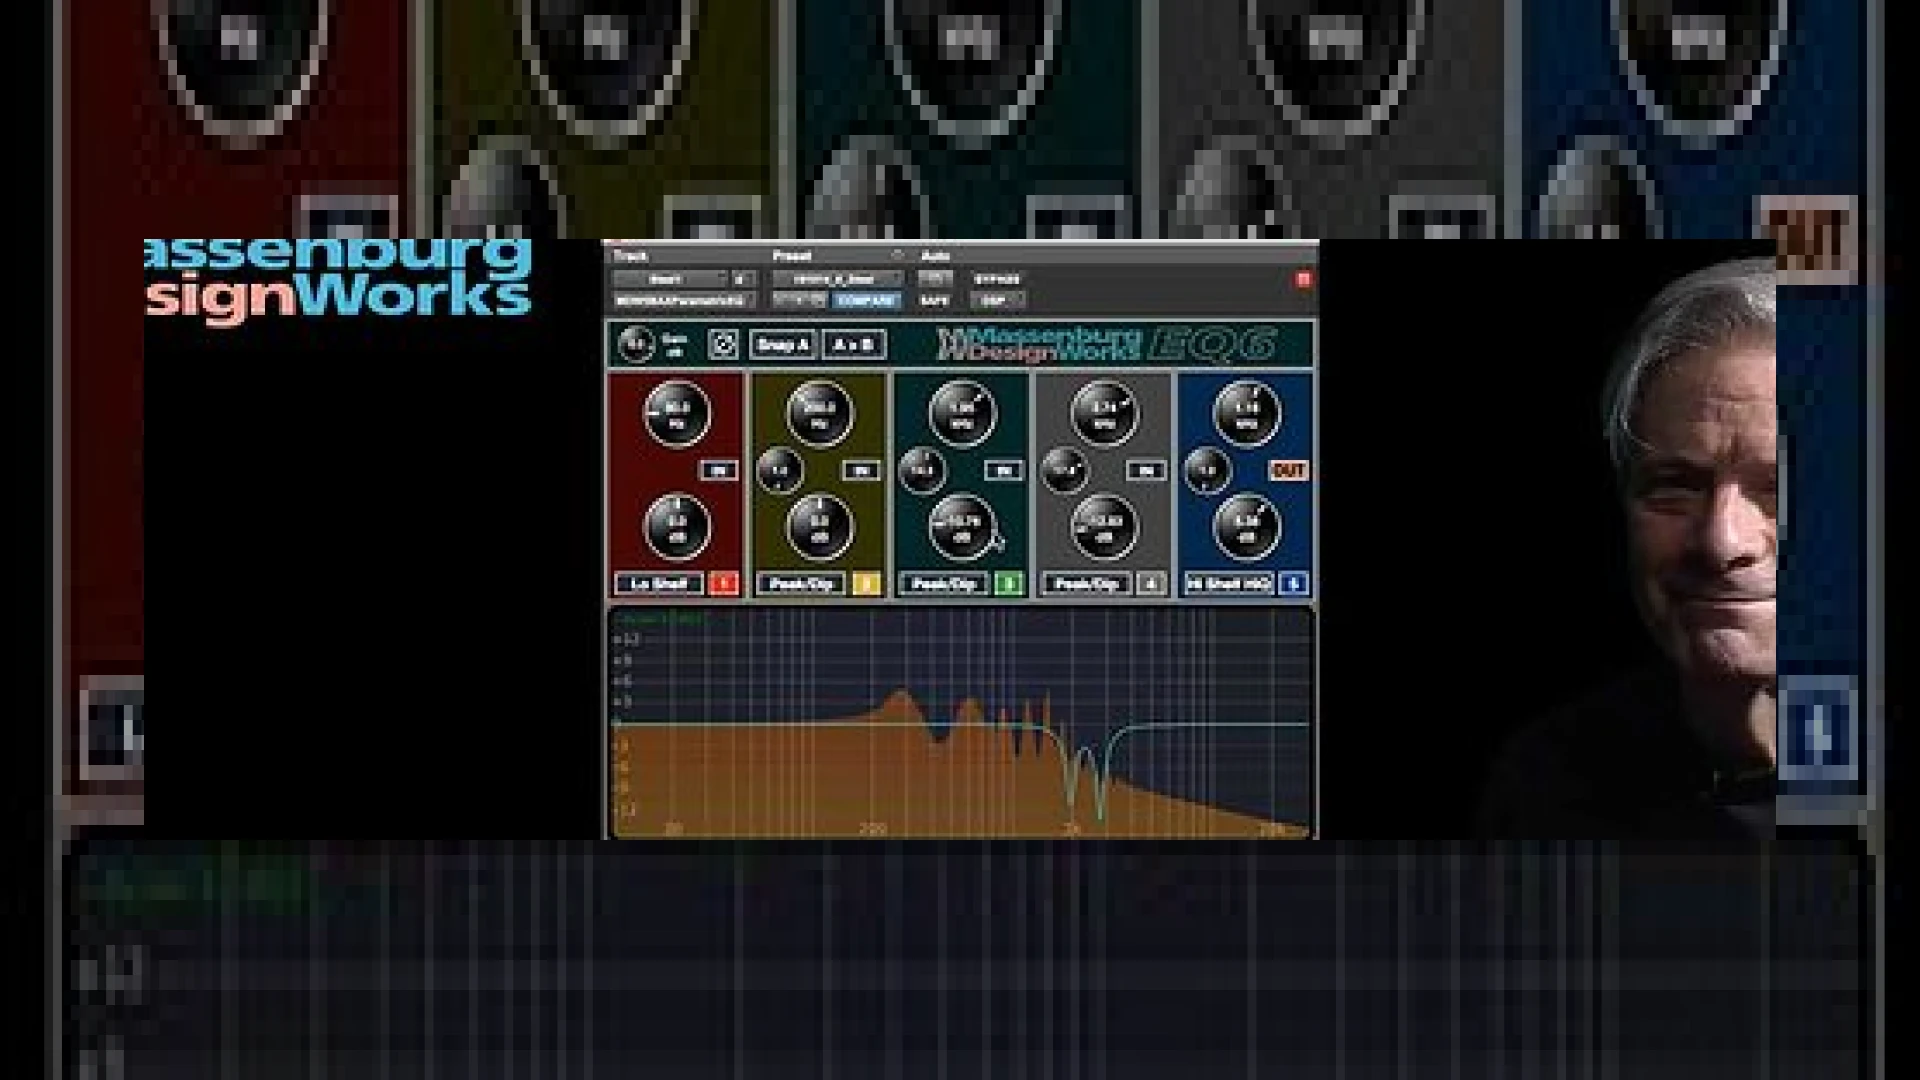Click the master gain knob in header

(x=636, y=344)
